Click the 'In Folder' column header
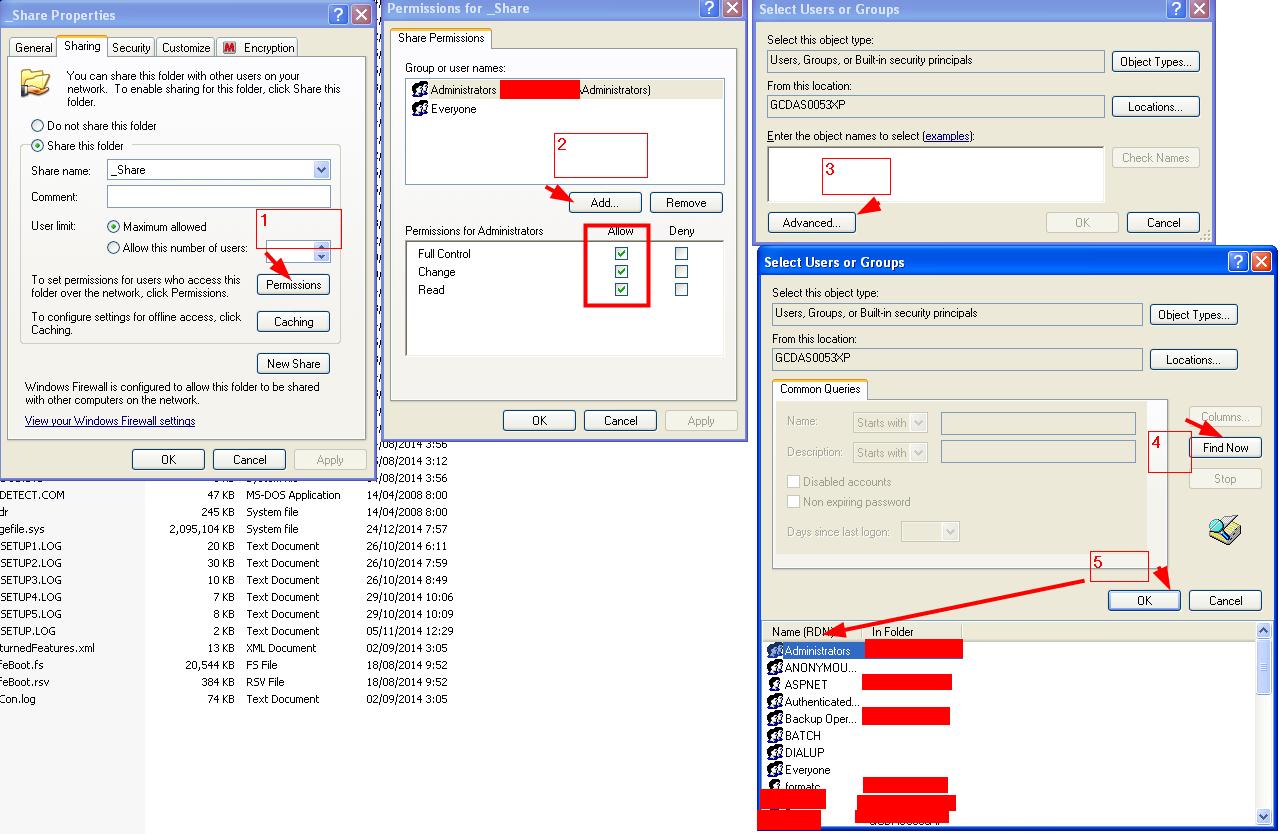Viewport: 1280px width, 834px height. tap(912, 632)
